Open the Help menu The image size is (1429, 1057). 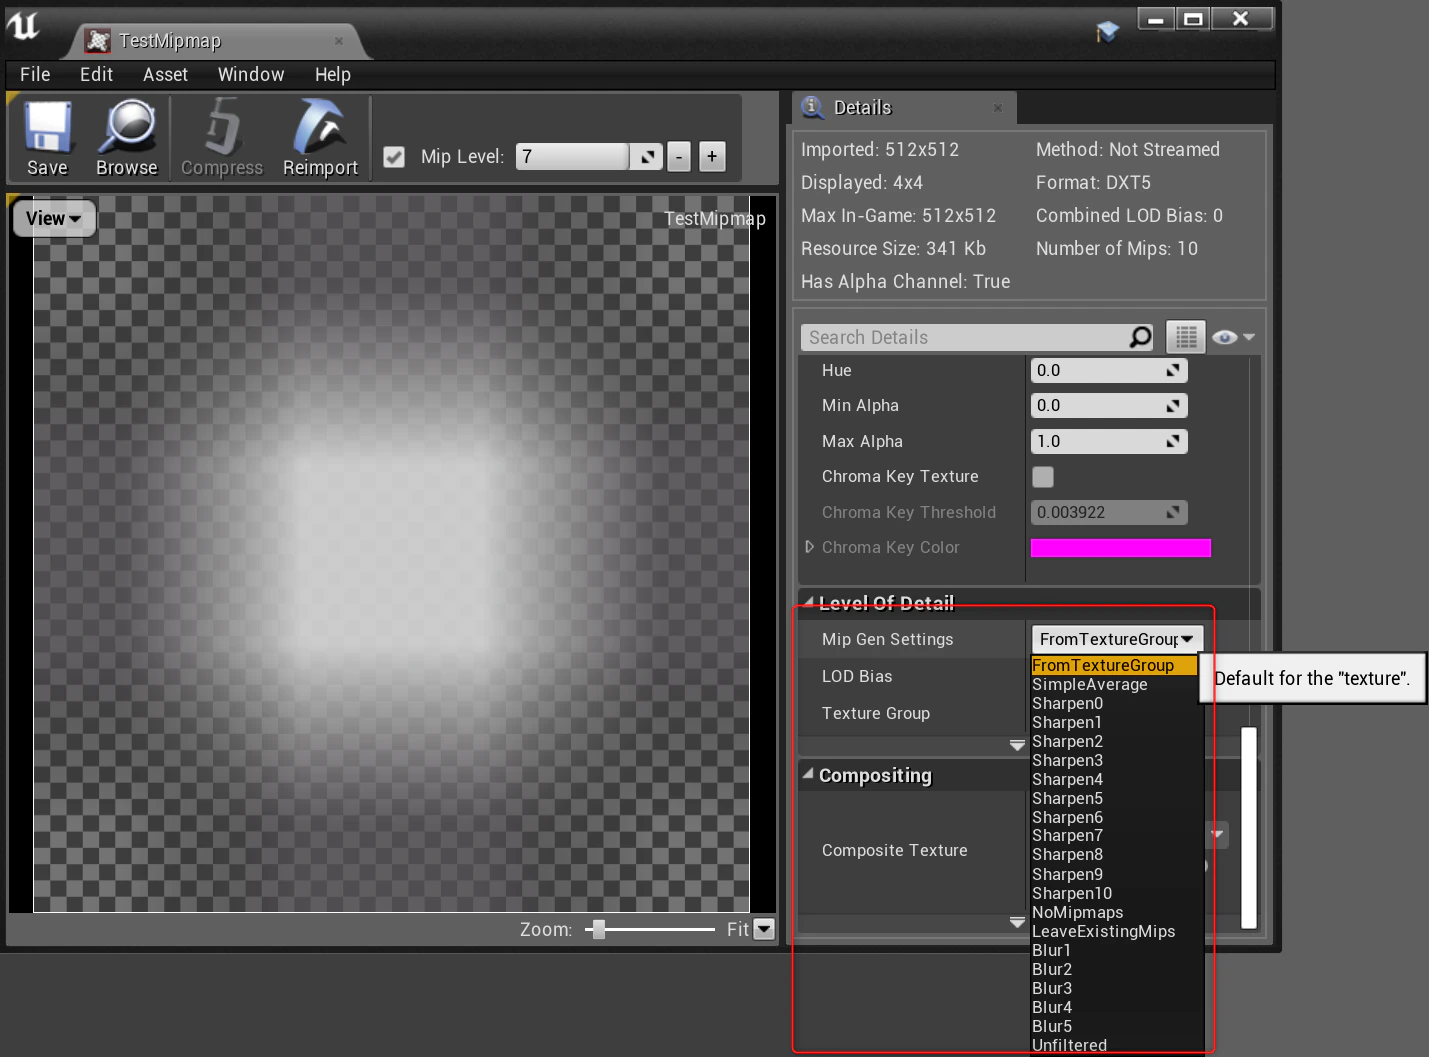(x=333, y=75)
